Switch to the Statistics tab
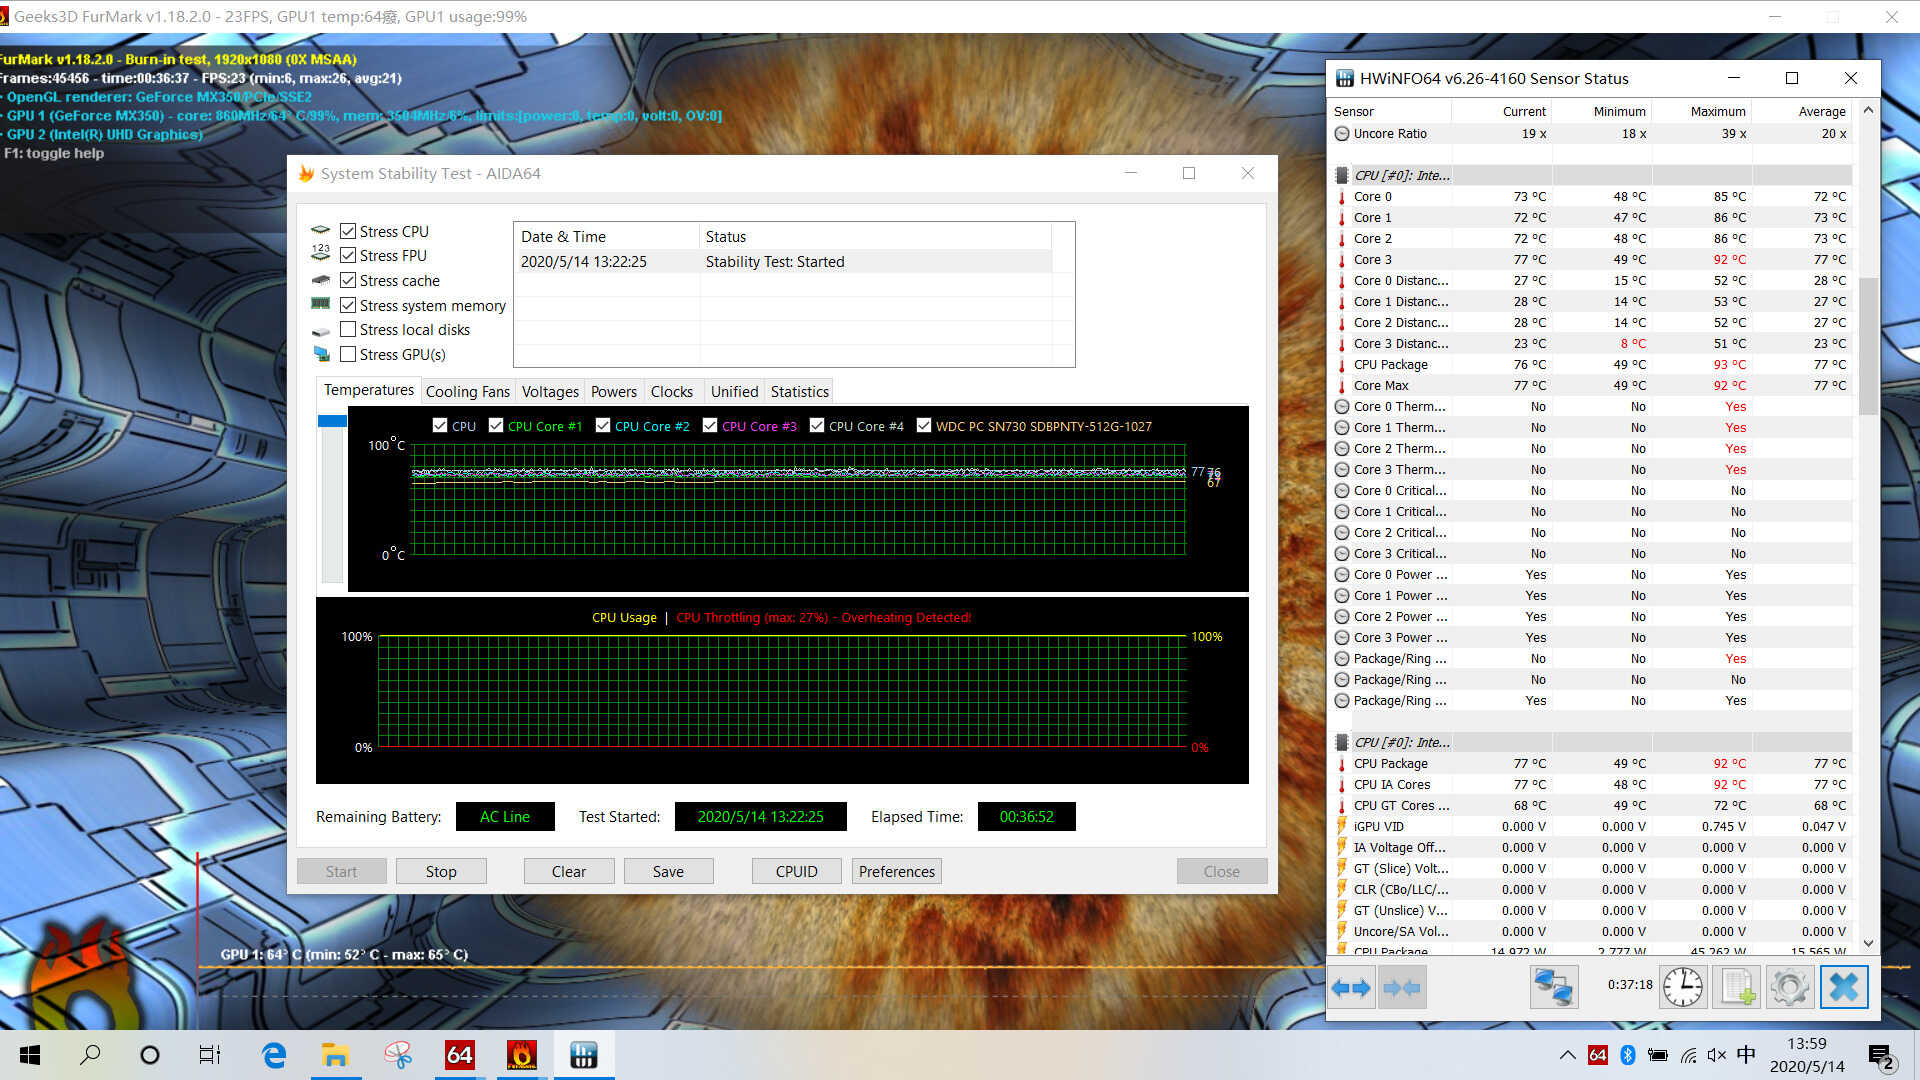 pos(799,392)
